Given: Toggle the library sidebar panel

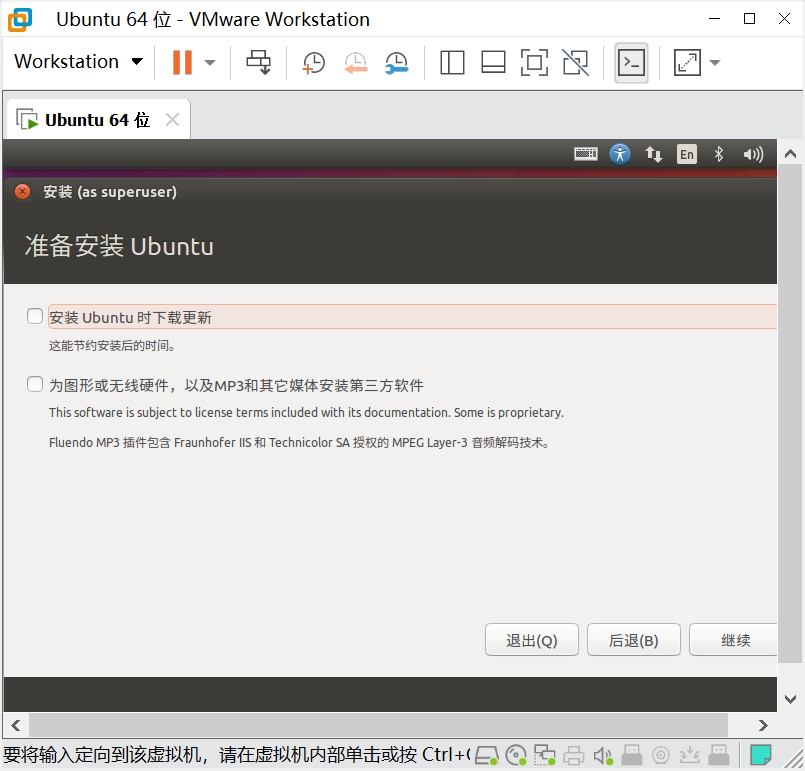Looking at the screenshot, I should pos(452,63).
